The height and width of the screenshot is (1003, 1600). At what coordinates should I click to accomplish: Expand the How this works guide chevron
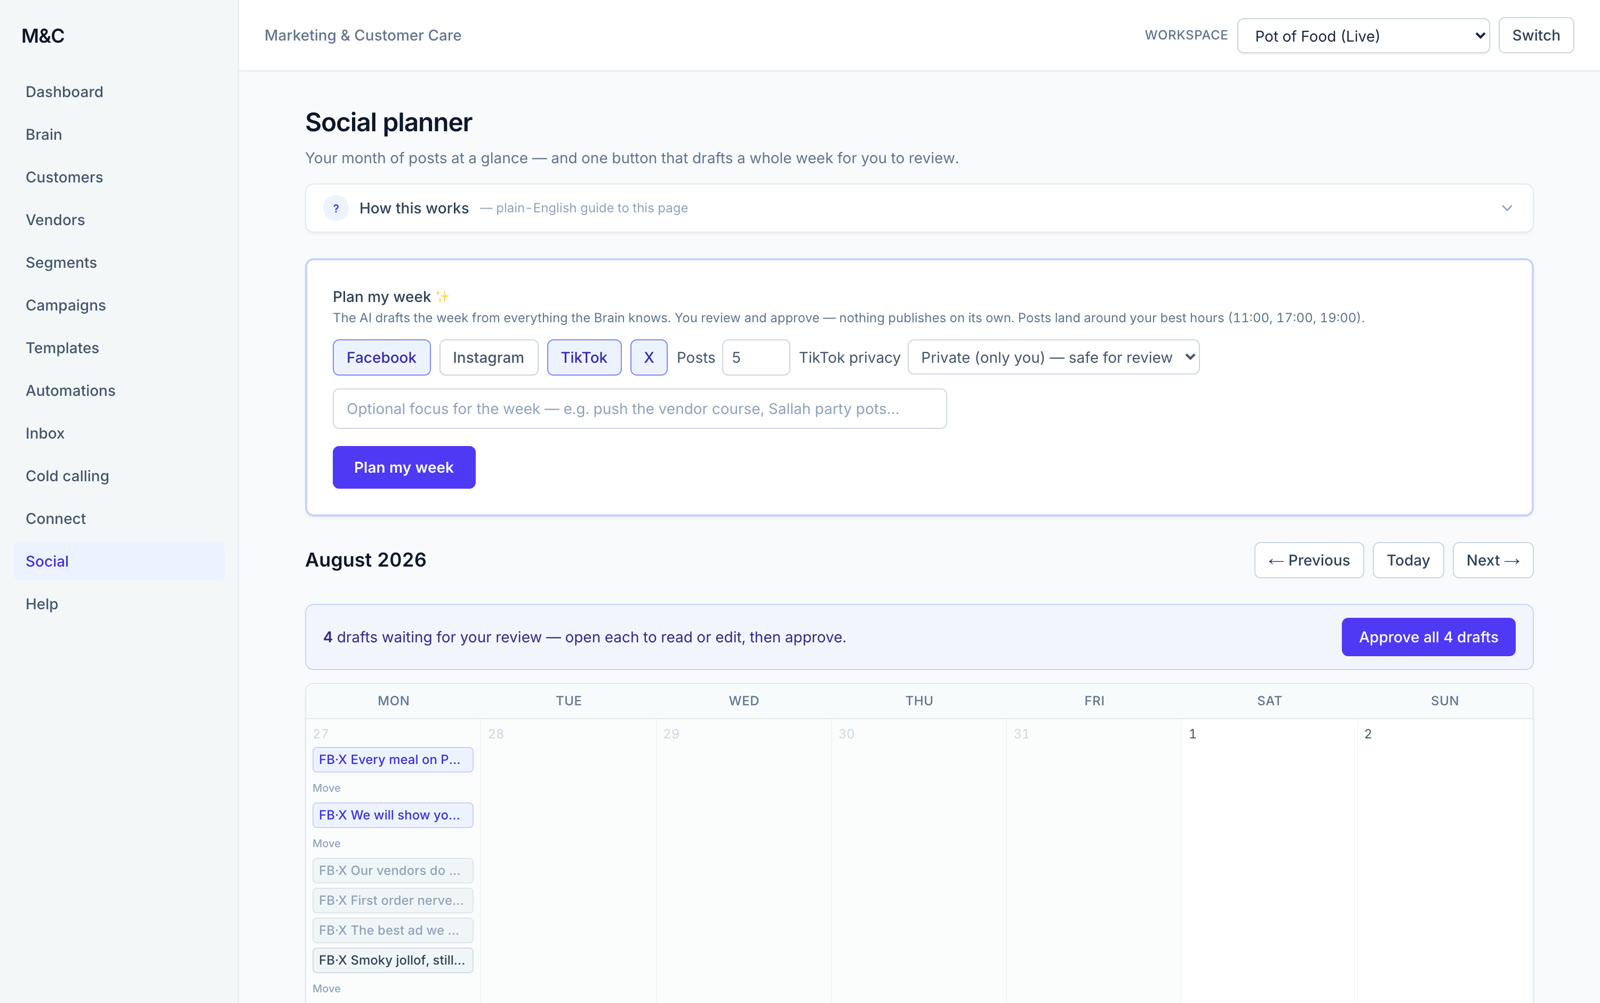pos(1506,208)
